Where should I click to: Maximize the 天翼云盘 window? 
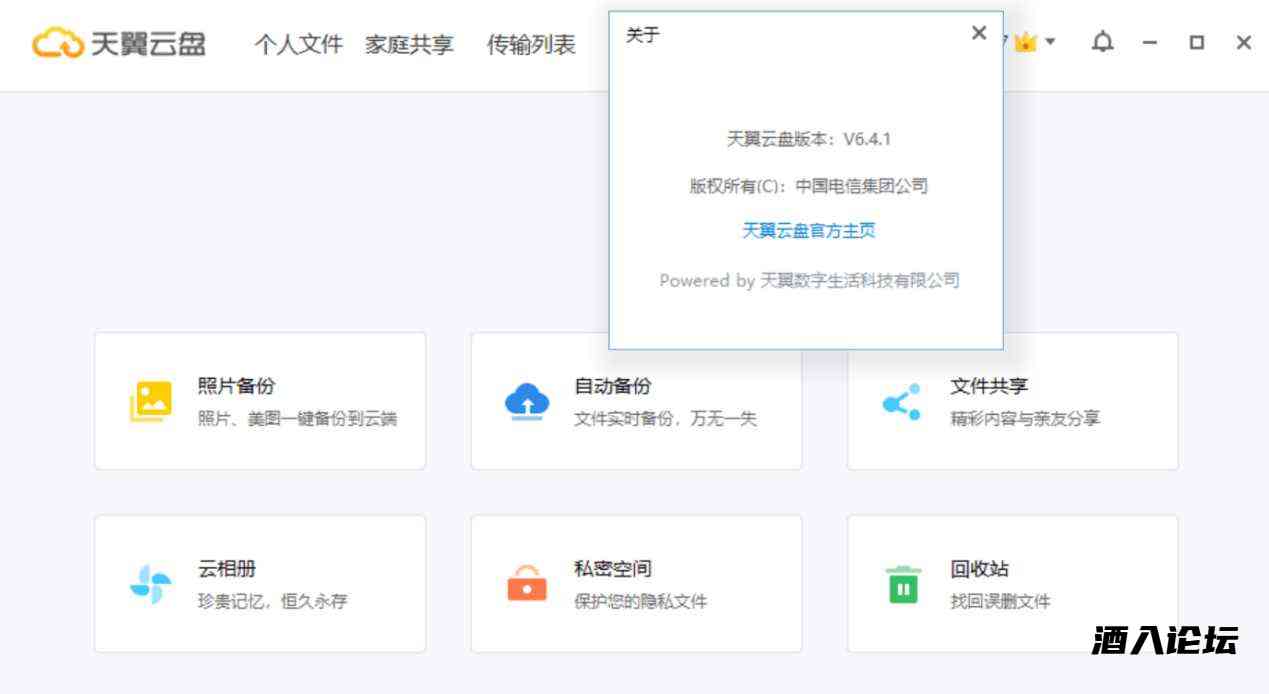click(x=1197, y=43)
